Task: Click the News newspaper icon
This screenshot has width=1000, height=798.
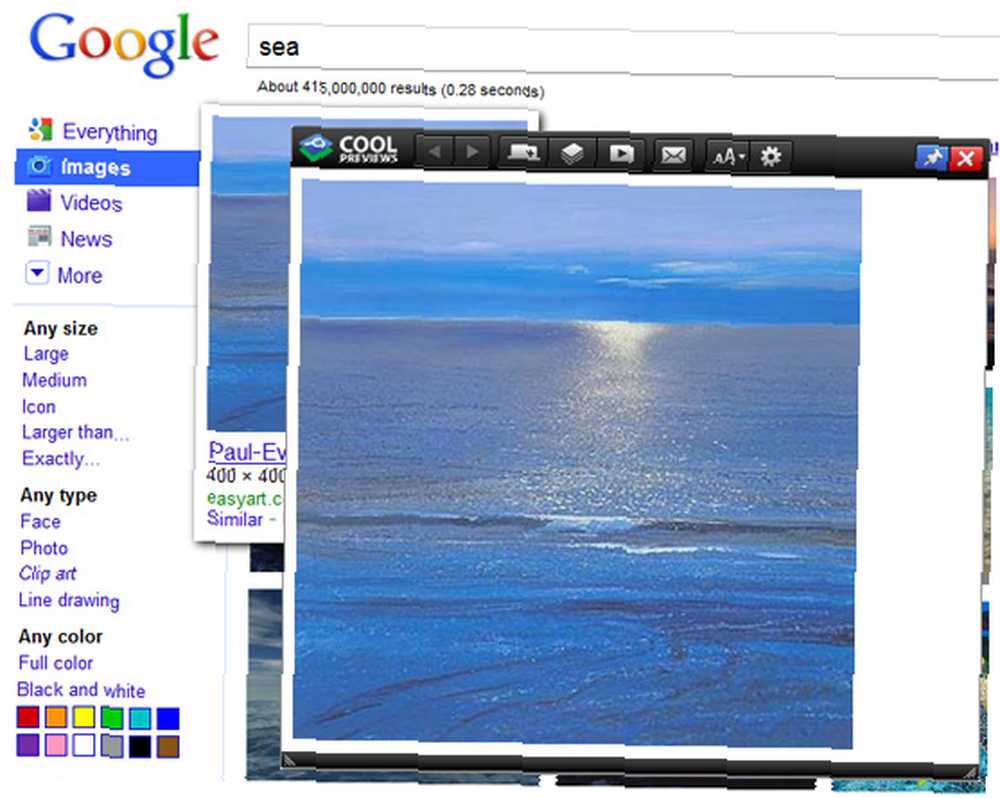Action: (x=40, y=236)
